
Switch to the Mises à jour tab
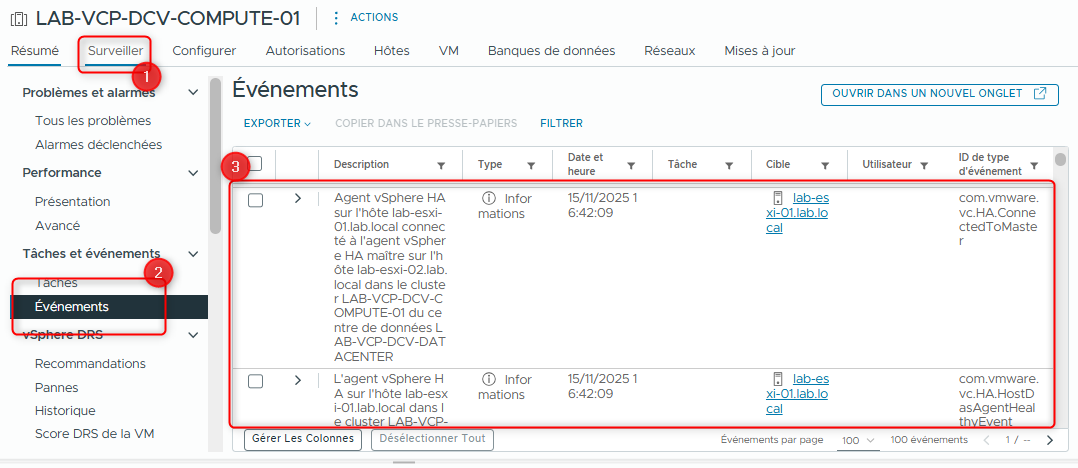pyautogui.click(x=760, y=51)
